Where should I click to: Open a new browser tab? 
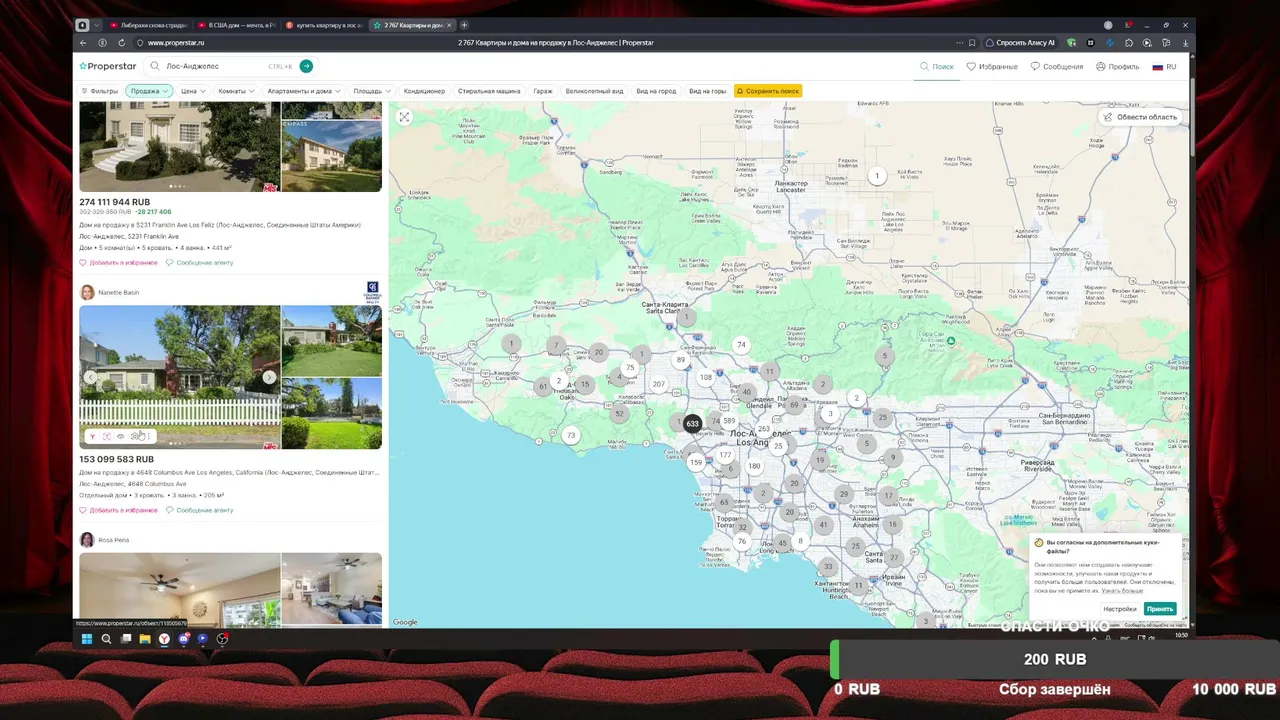pos(464,25)
